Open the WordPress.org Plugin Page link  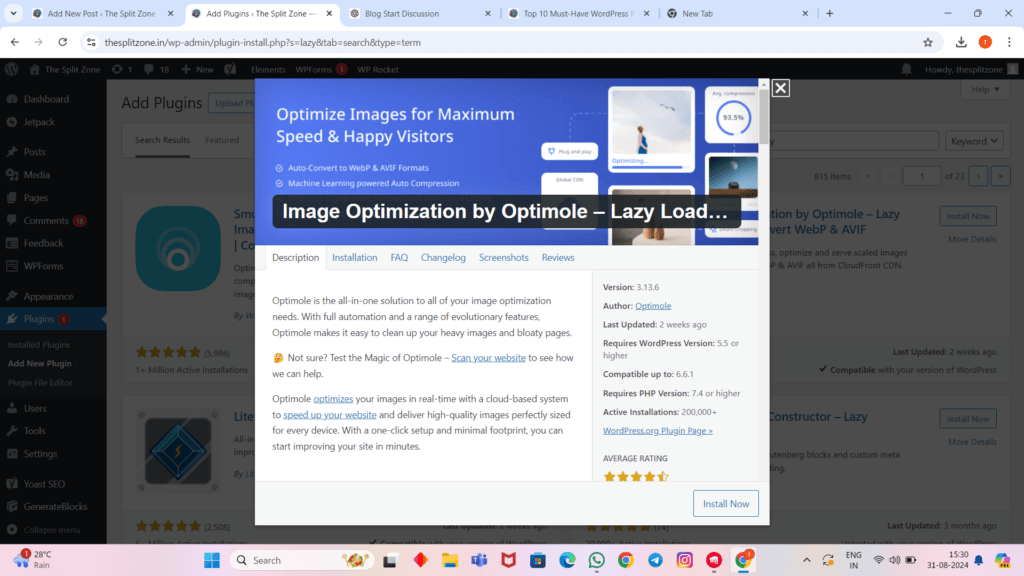coord(658,430)
